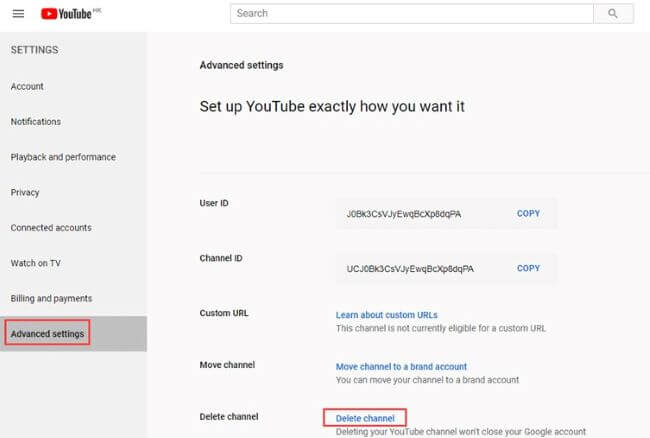This screenshot has width=650, height=438.
Task: Click 'Deleting your YouTube channel won't close' text
Action: click(x=461, y=432)
